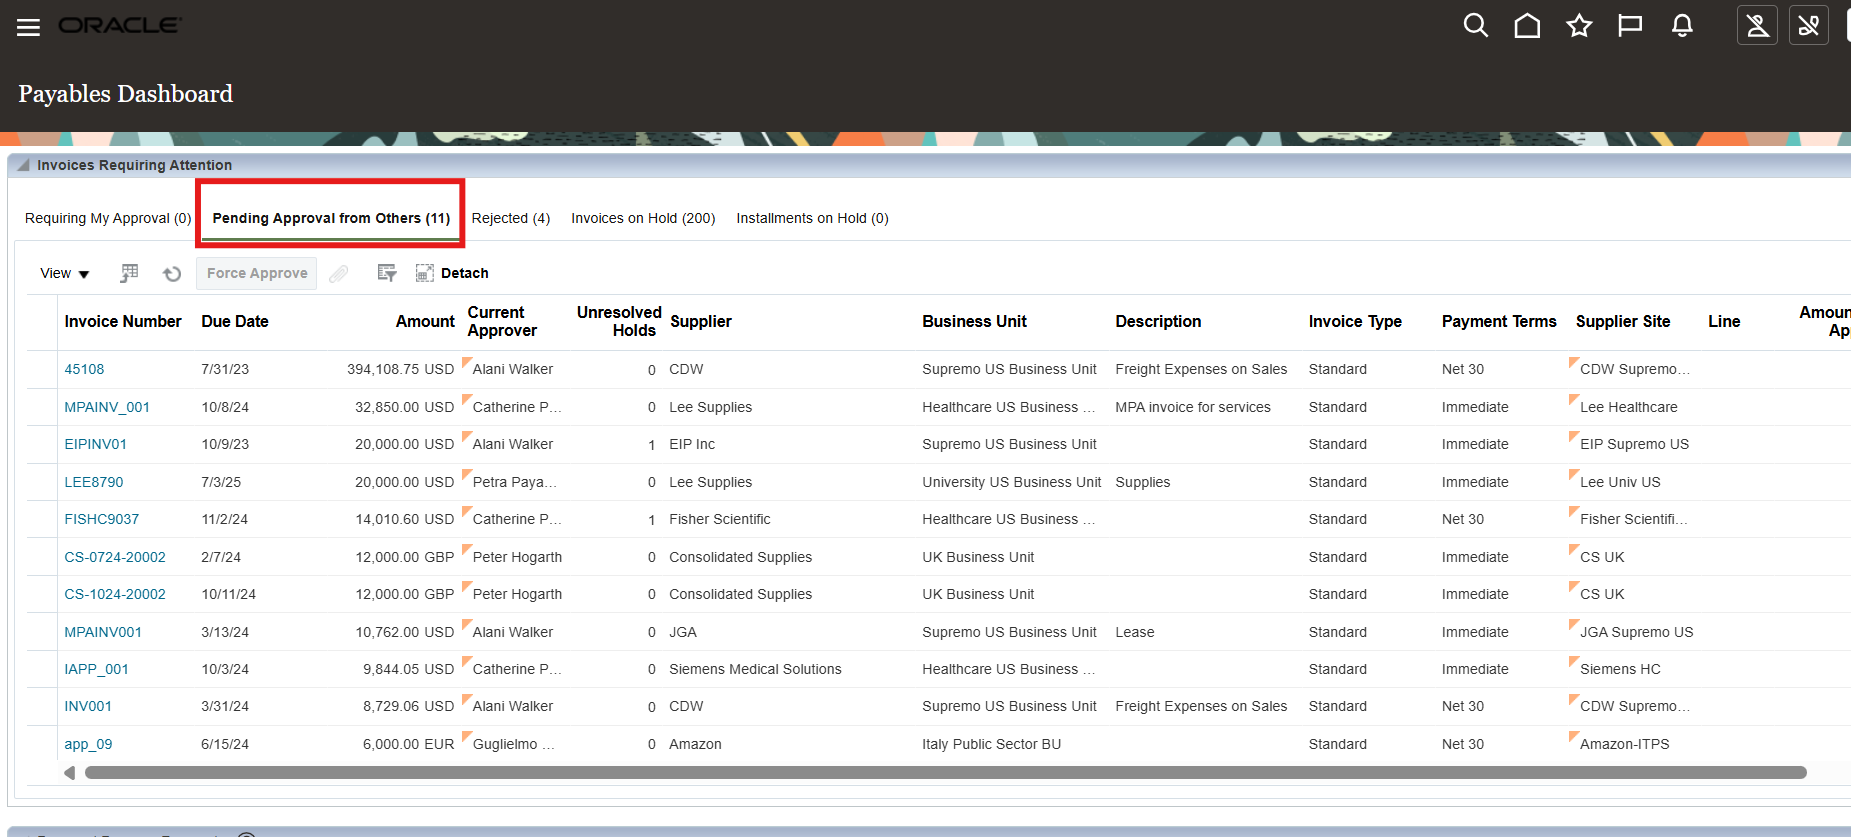Image resolution: width=1851 pixels, height=837 pixels.
Task: Open invoice IAPP_001
Action: (x=97, y=669)
